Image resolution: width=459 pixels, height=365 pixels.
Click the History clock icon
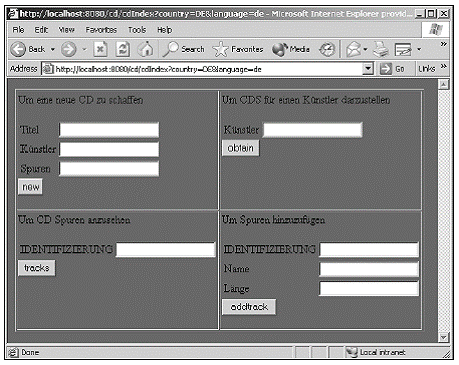pos(327,49)
